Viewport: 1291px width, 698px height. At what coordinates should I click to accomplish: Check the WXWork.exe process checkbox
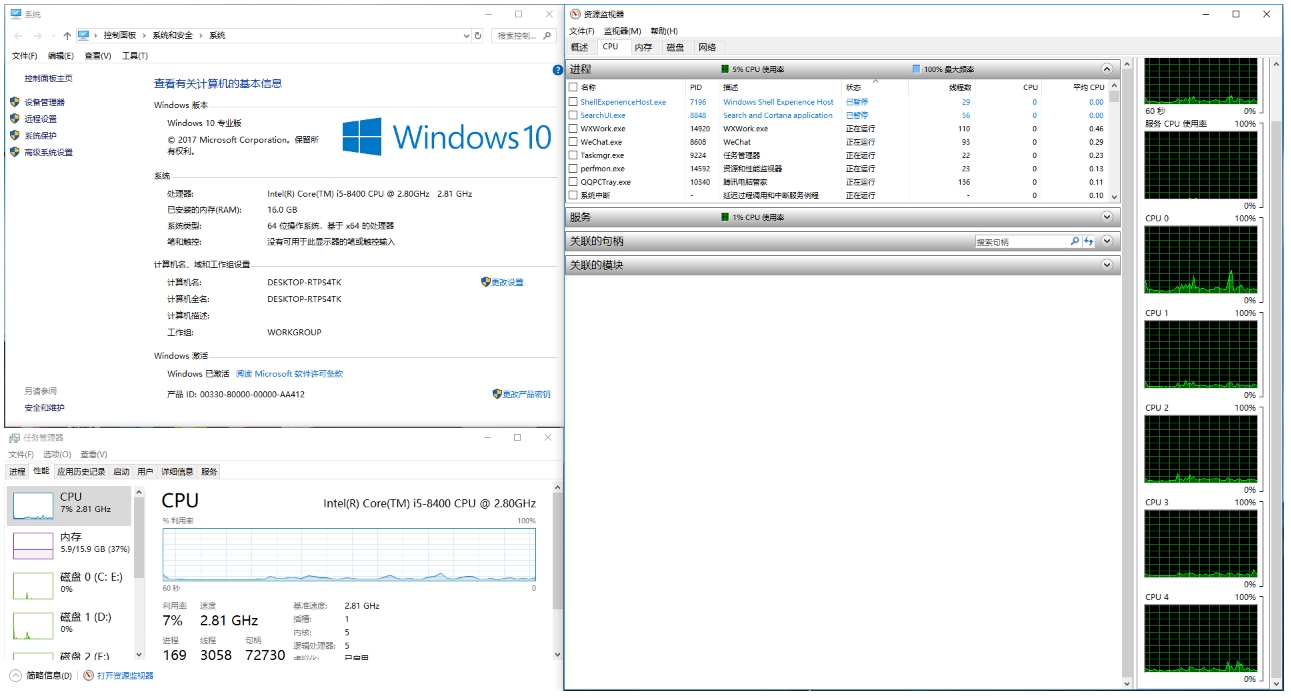coord(573,128)
